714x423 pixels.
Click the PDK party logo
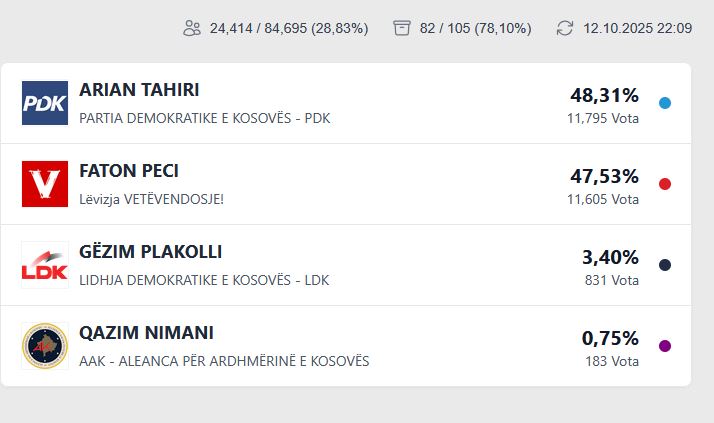point(45,103)
